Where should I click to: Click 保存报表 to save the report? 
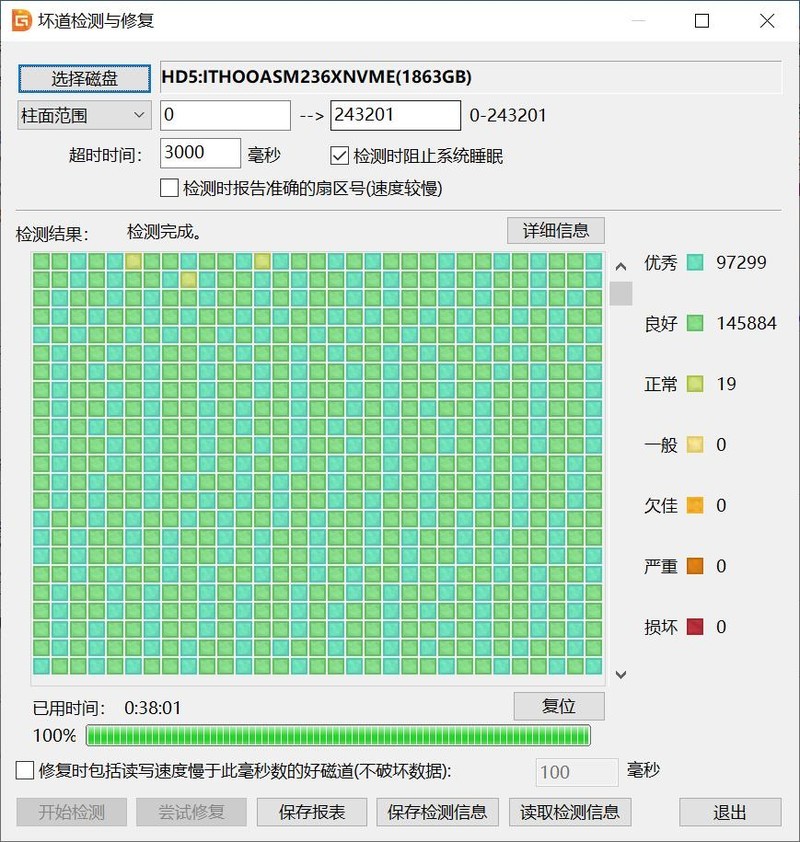coord(310,812)
